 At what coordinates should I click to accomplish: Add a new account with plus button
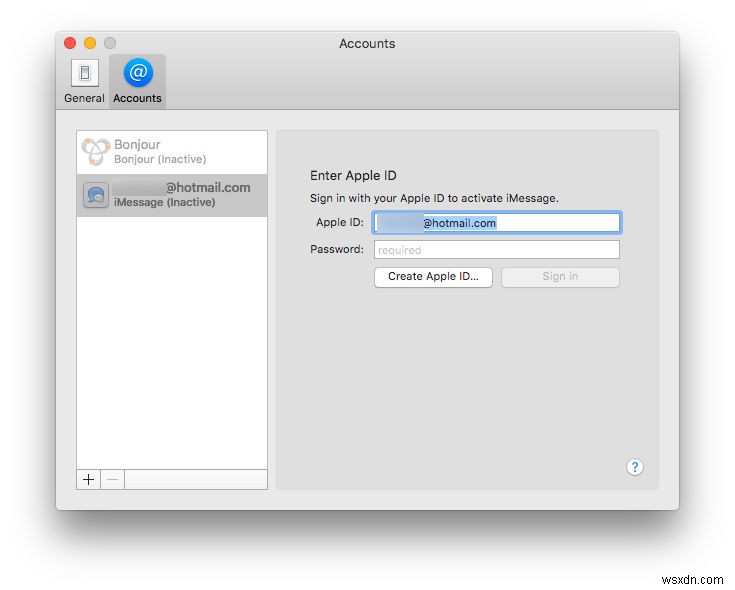point(89,479)
